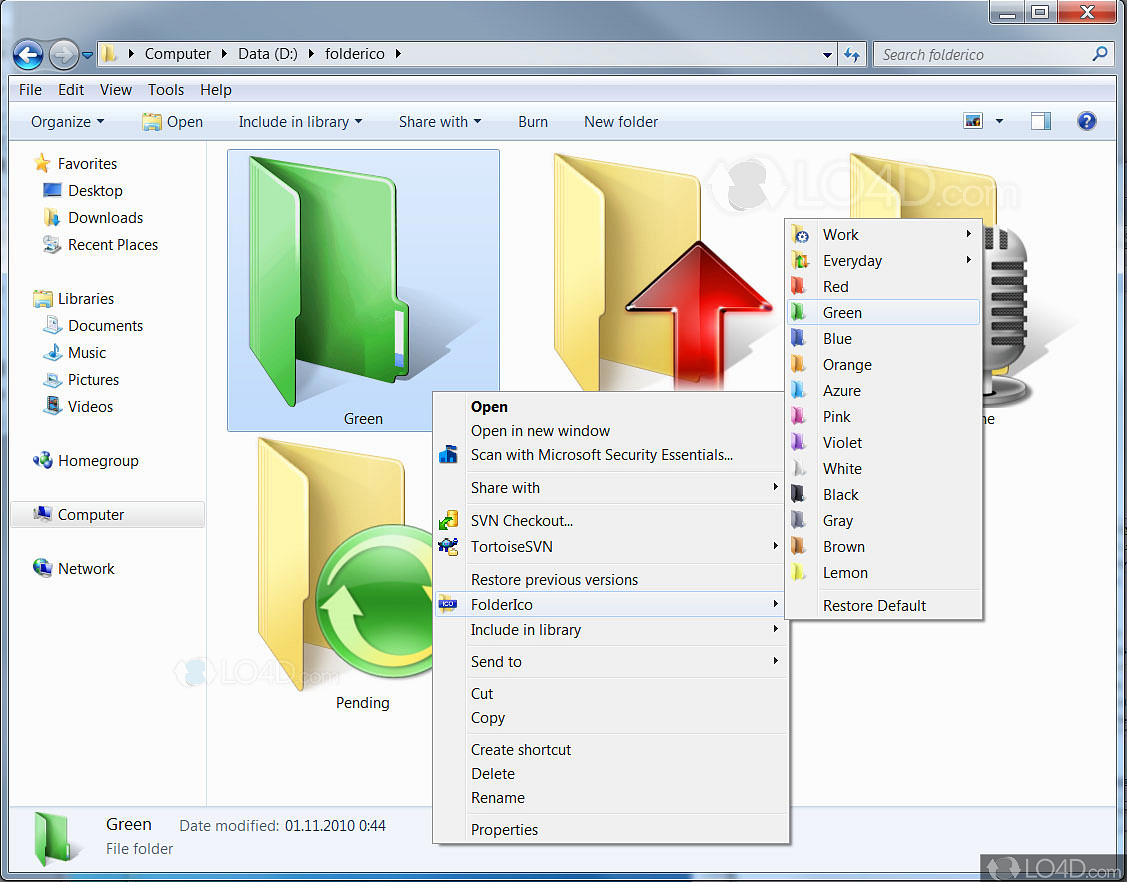The image size is (1127, 882).
Task: Click the Microsoft Security Essentials scan icon
Action: [x=448, y=455]
